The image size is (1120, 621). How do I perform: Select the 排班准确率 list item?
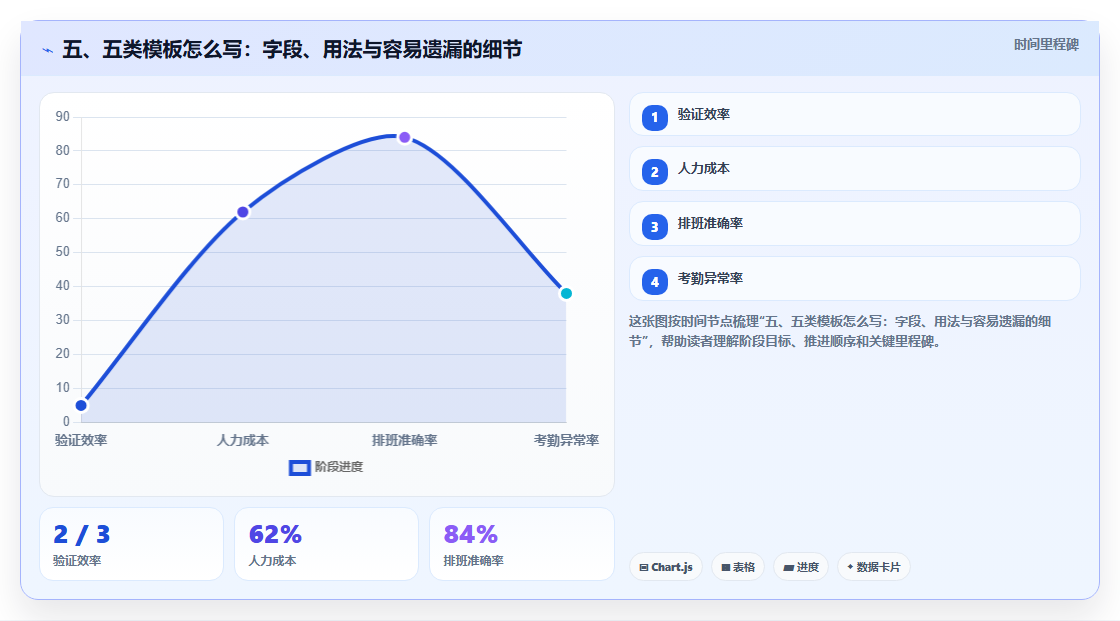(854, 224)
